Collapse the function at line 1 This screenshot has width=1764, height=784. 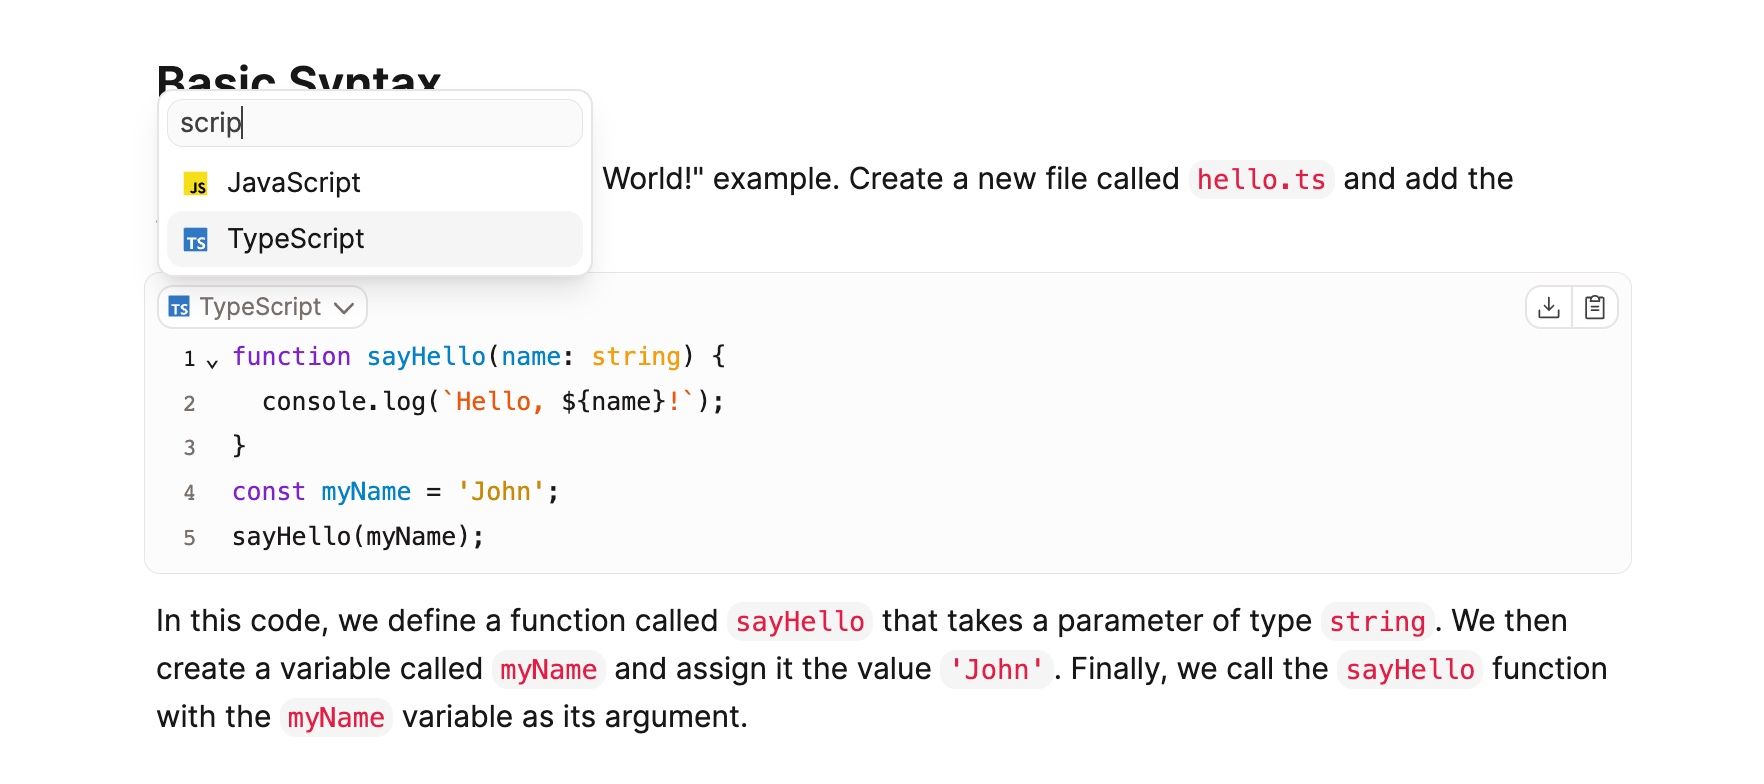point(212,362)
